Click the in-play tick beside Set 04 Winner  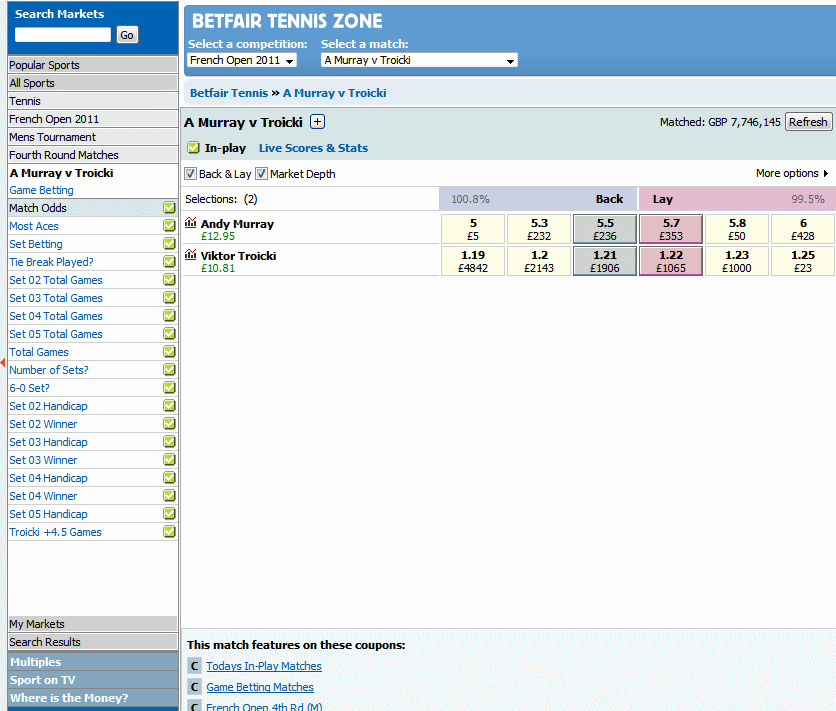click(170, 496)
